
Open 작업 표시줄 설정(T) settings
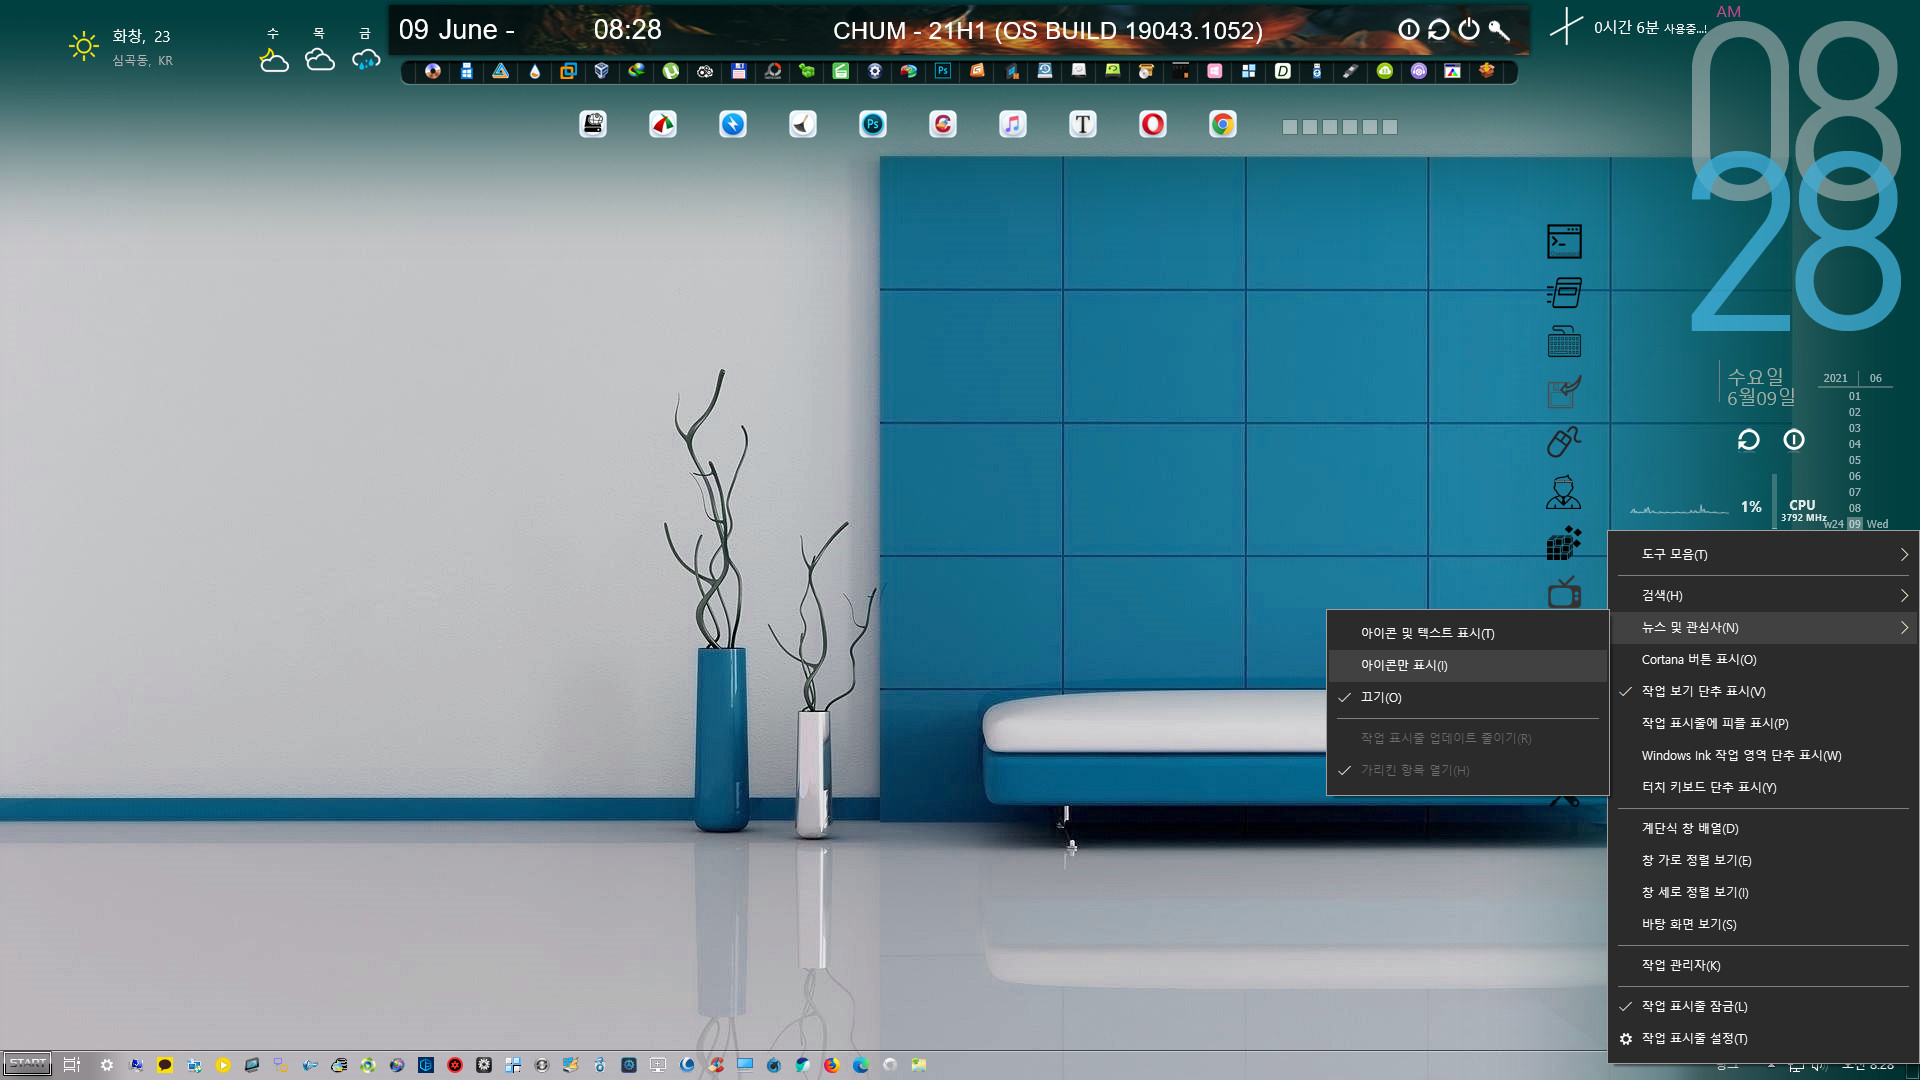click(x=1762, y=1038)
